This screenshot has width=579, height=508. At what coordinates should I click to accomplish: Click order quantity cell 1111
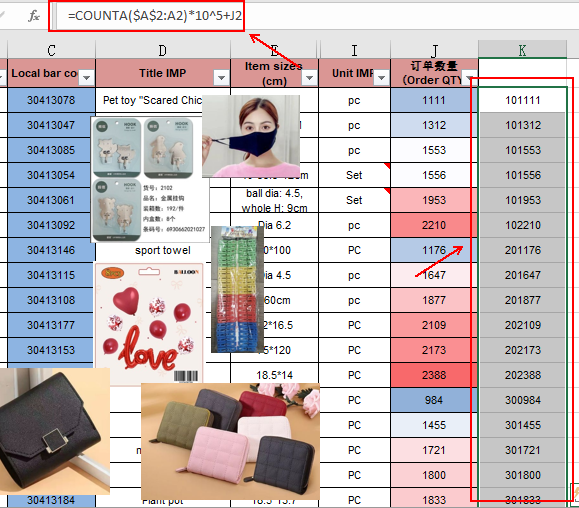click(x=434, y=100)
